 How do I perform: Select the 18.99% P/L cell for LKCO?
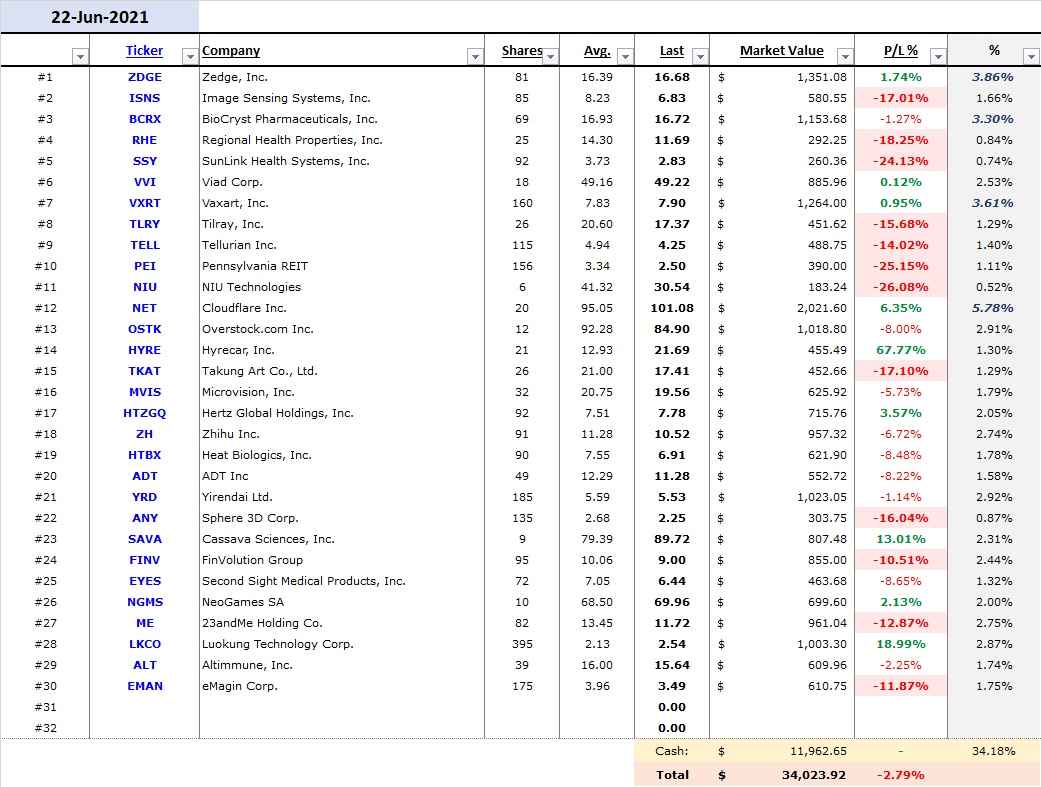tap(901, 644)
